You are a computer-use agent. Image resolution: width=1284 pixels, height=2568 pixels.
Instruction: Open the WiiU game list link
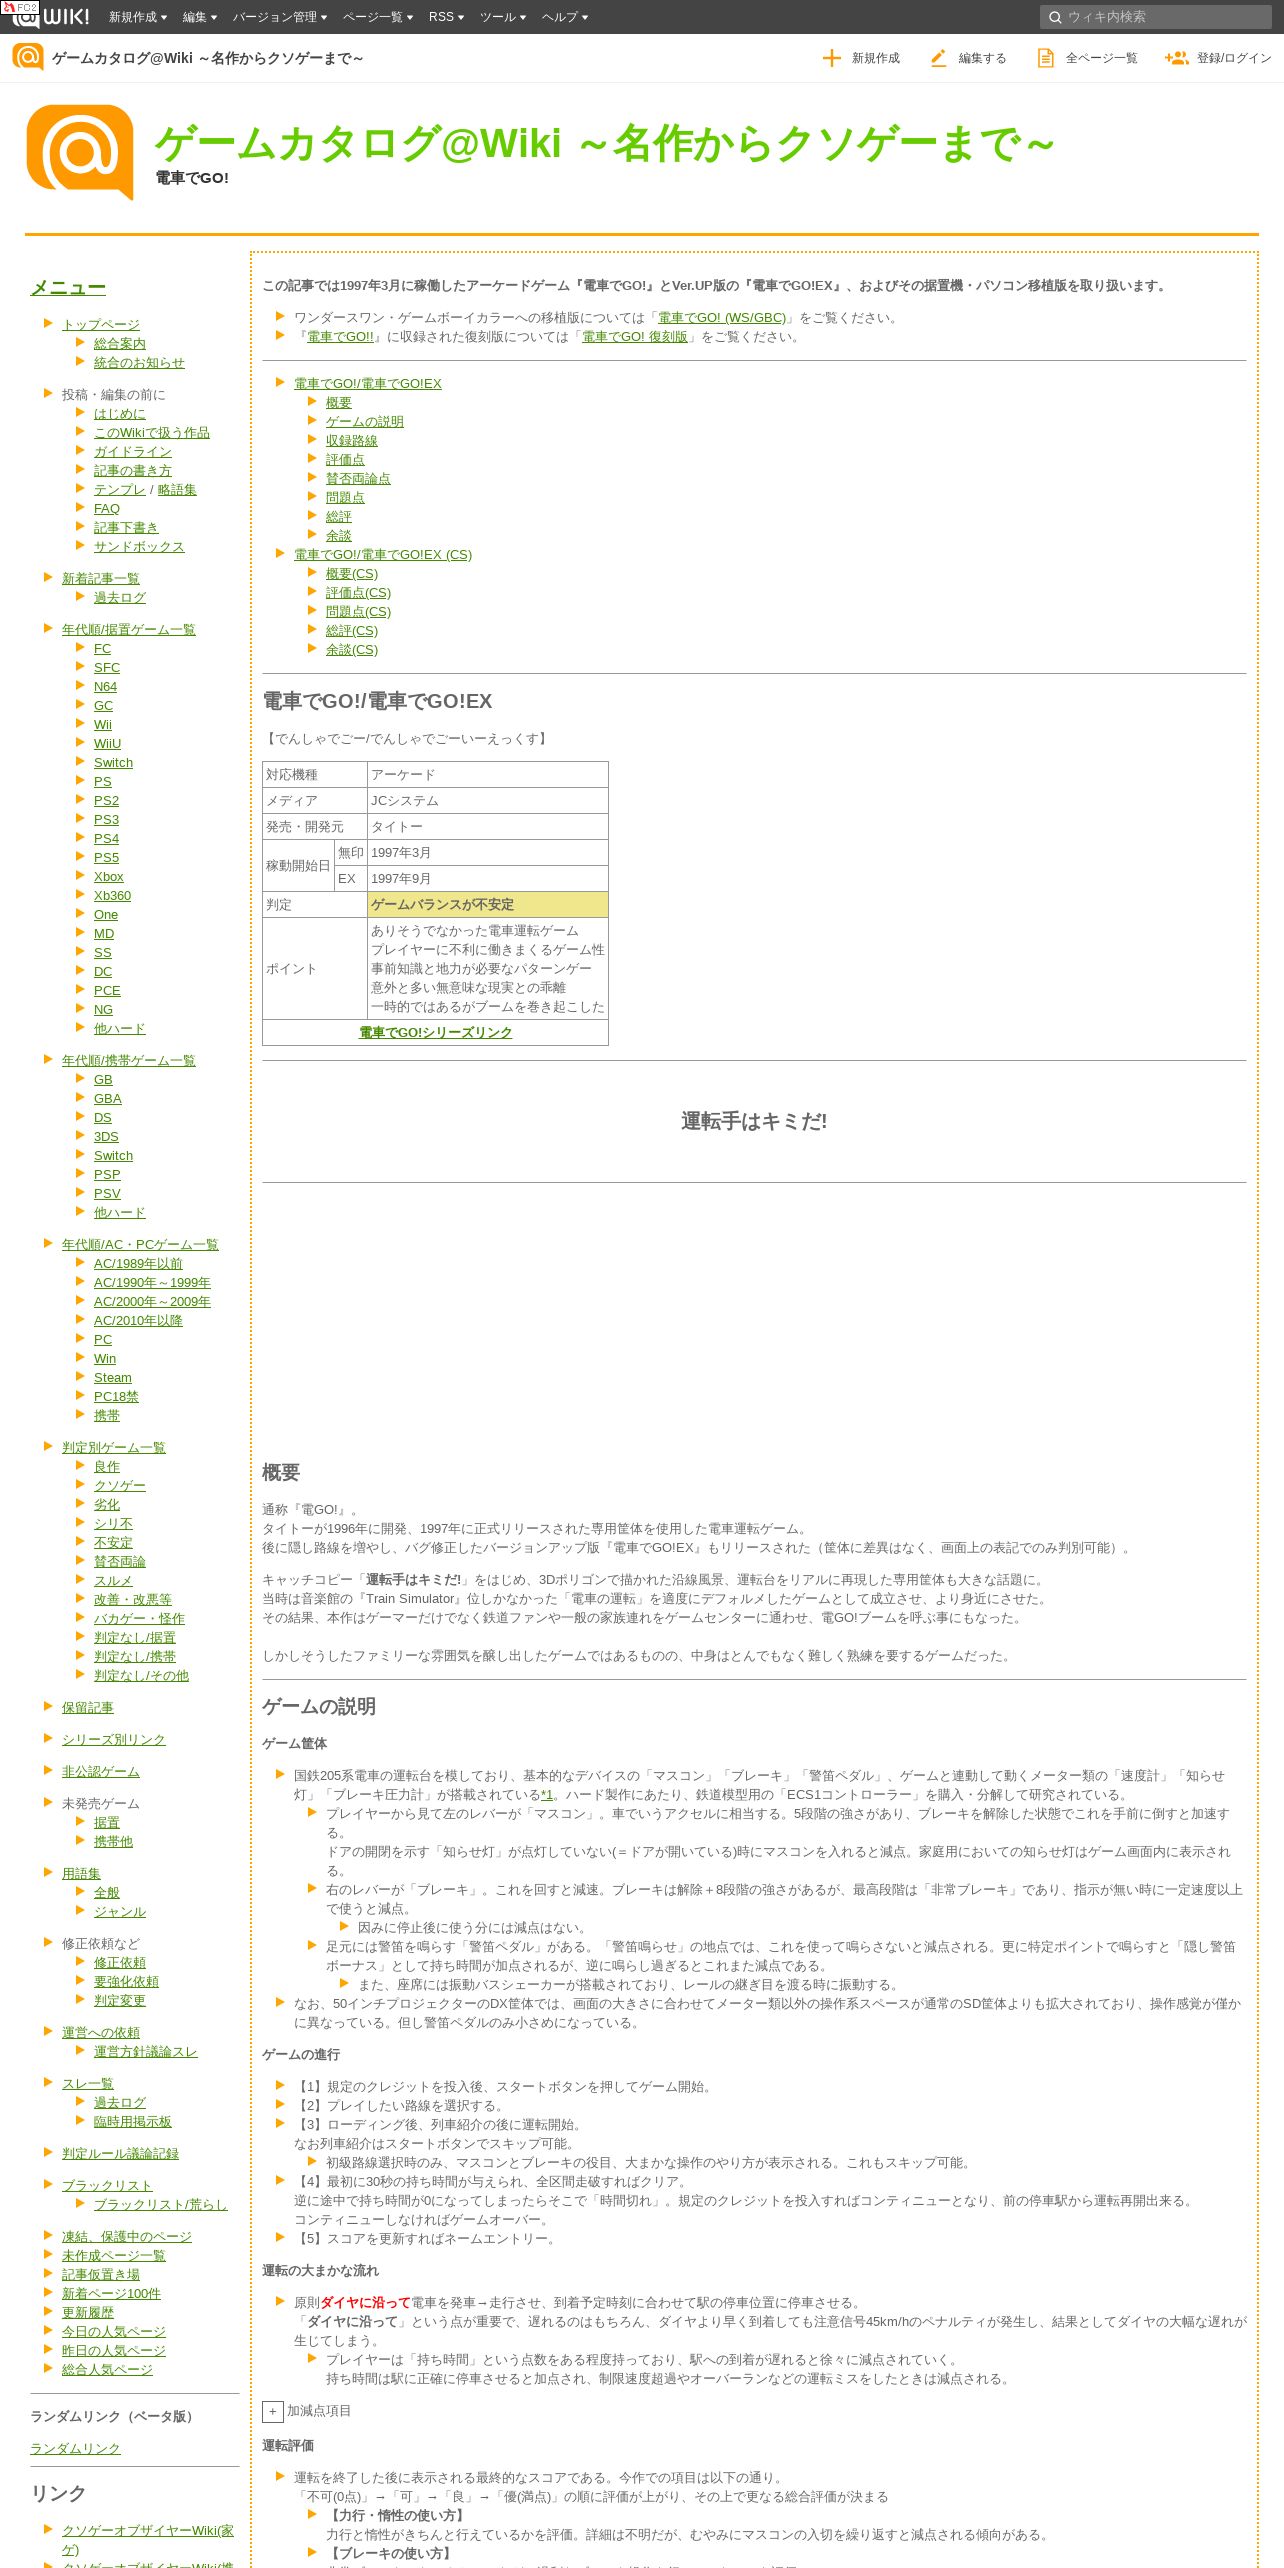point(107,744)
